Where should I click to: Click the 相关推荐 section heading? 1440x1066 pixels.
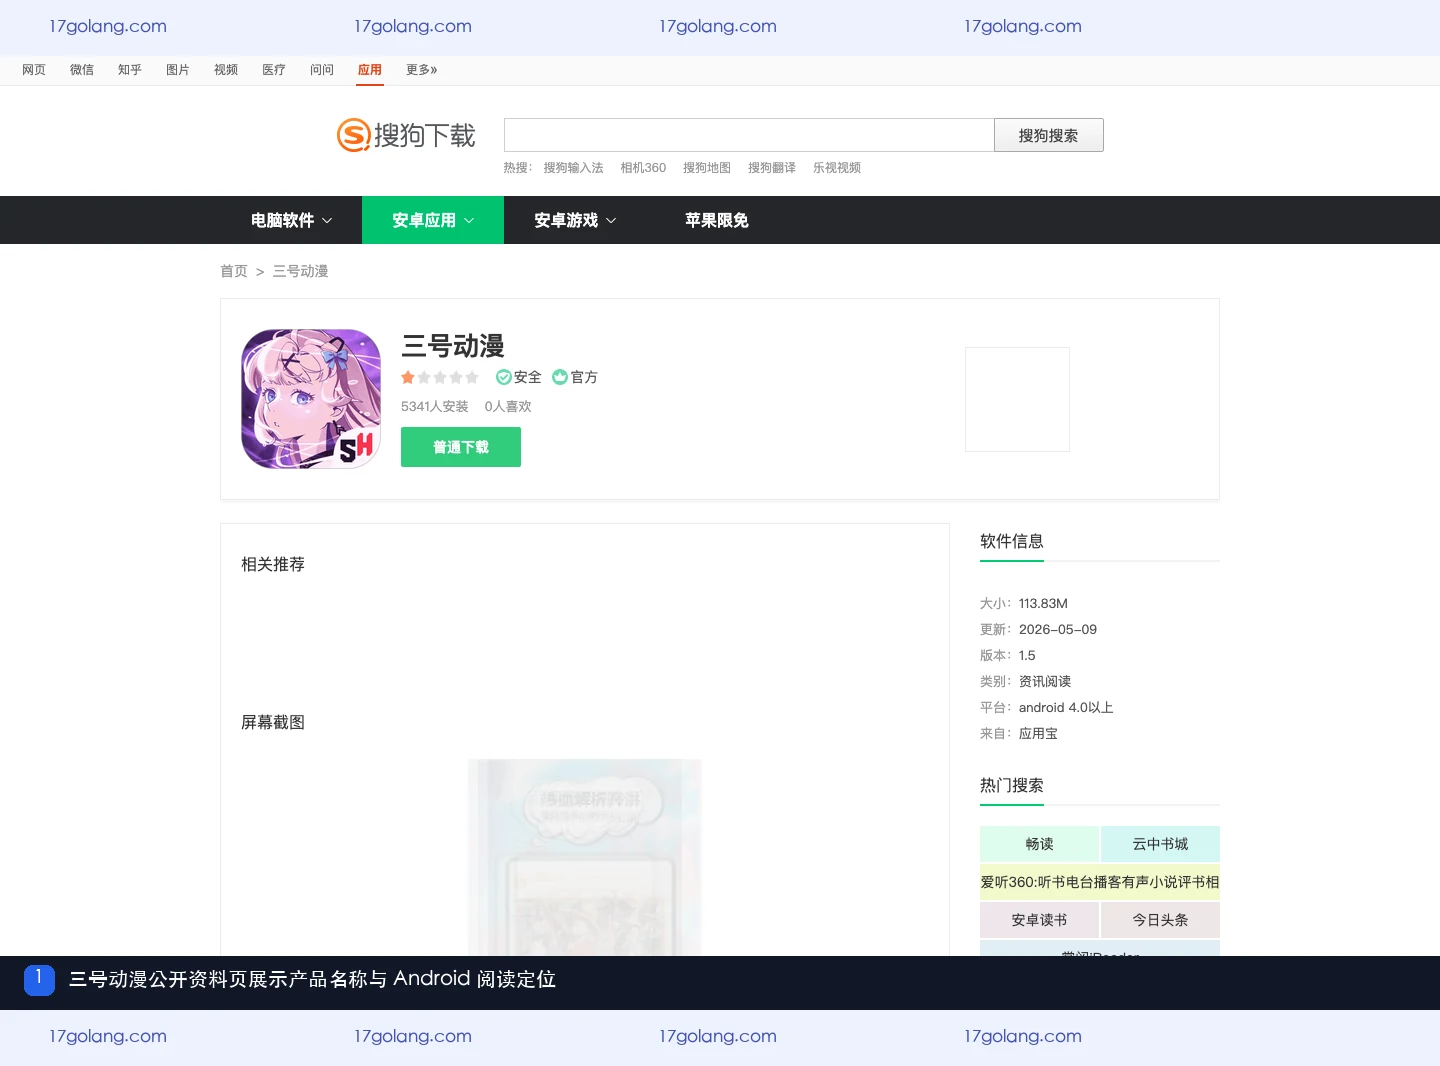(x=273, y=564)
